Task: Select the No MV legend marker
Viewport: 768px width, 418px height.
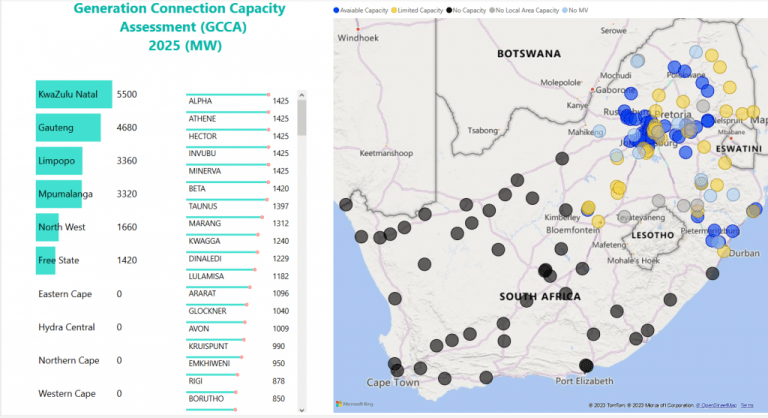Action: [x=565, y=10]
